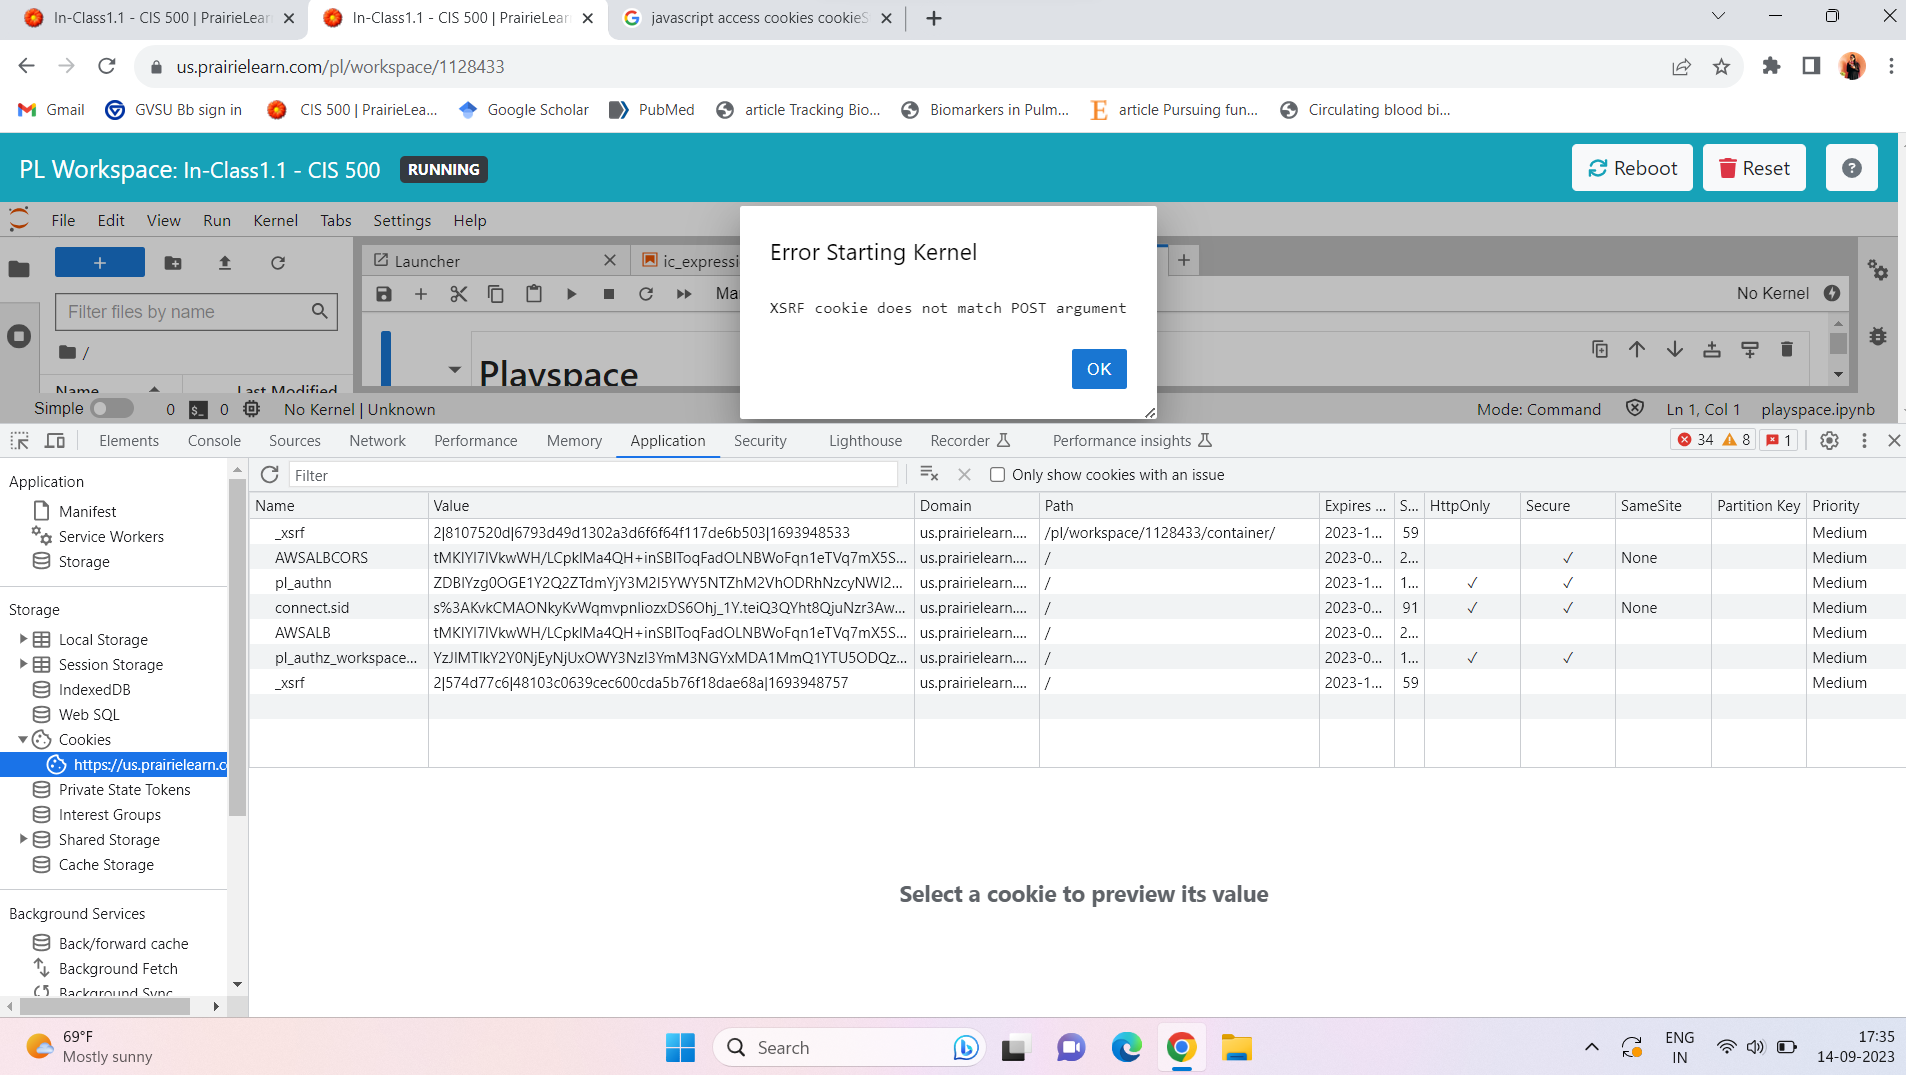Toggle the device toolbar in DevTools
1906x1075 pixels.
tap(56, 440)
